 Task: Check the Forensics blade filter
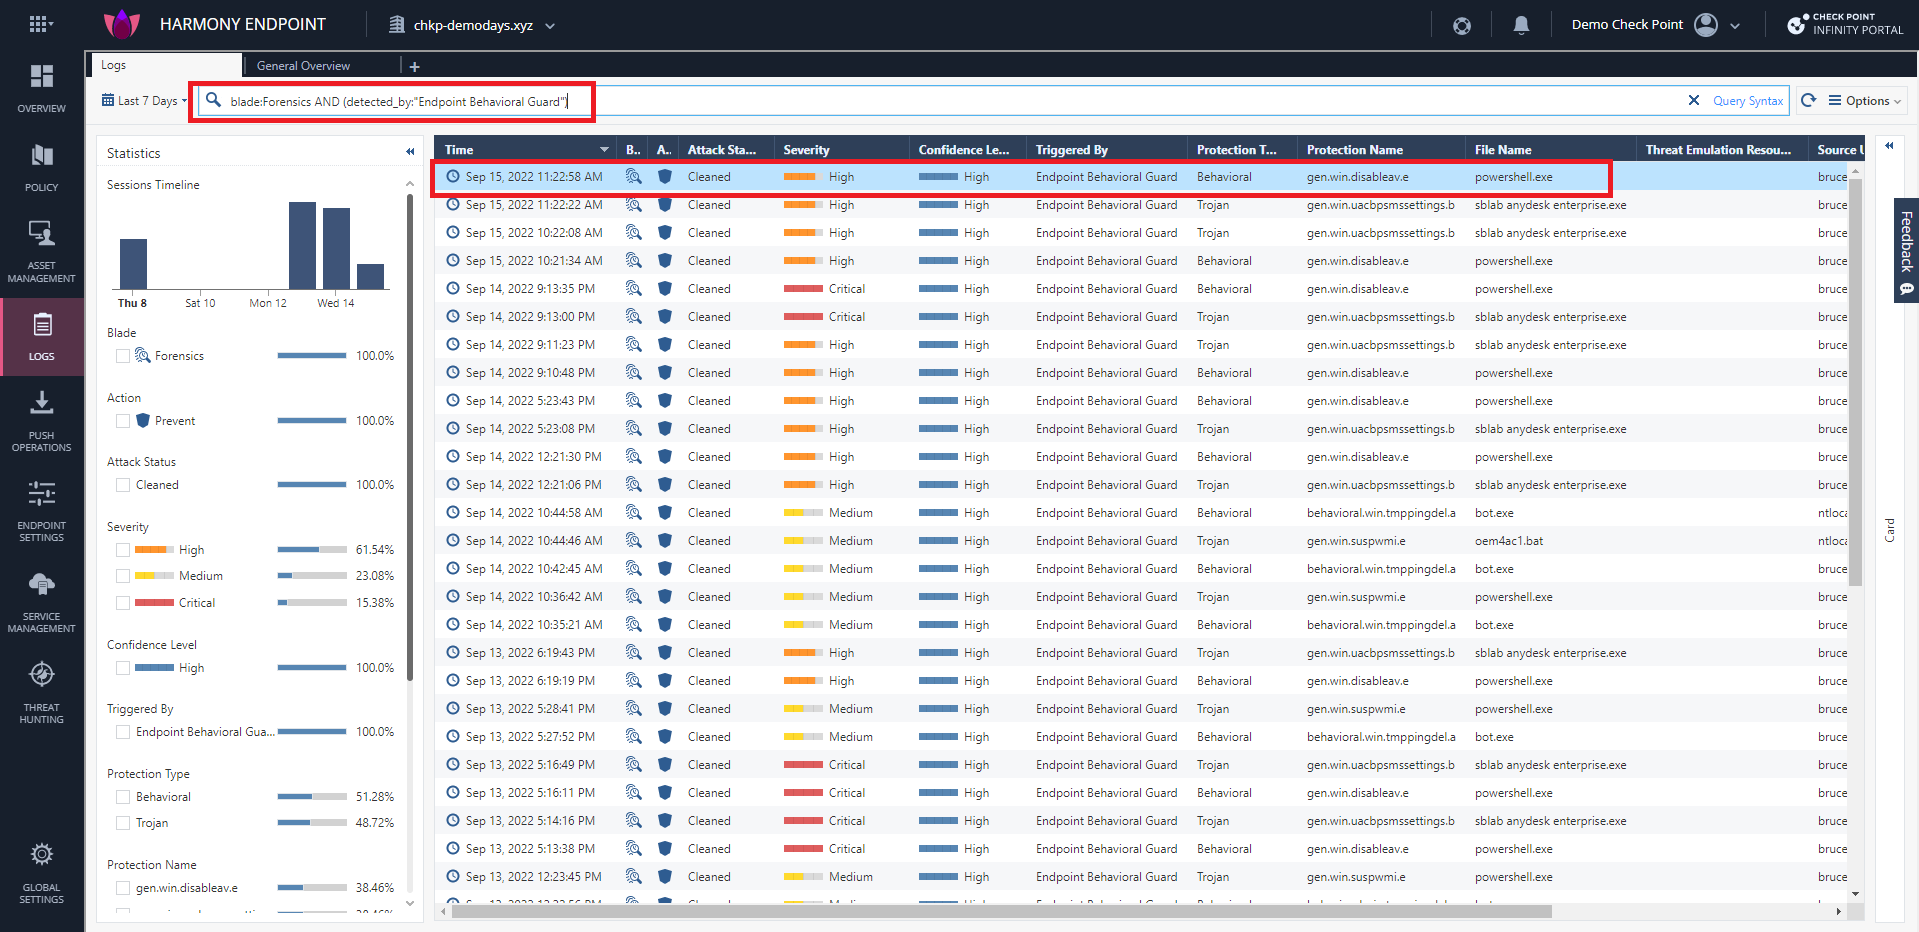pos(123,356)
